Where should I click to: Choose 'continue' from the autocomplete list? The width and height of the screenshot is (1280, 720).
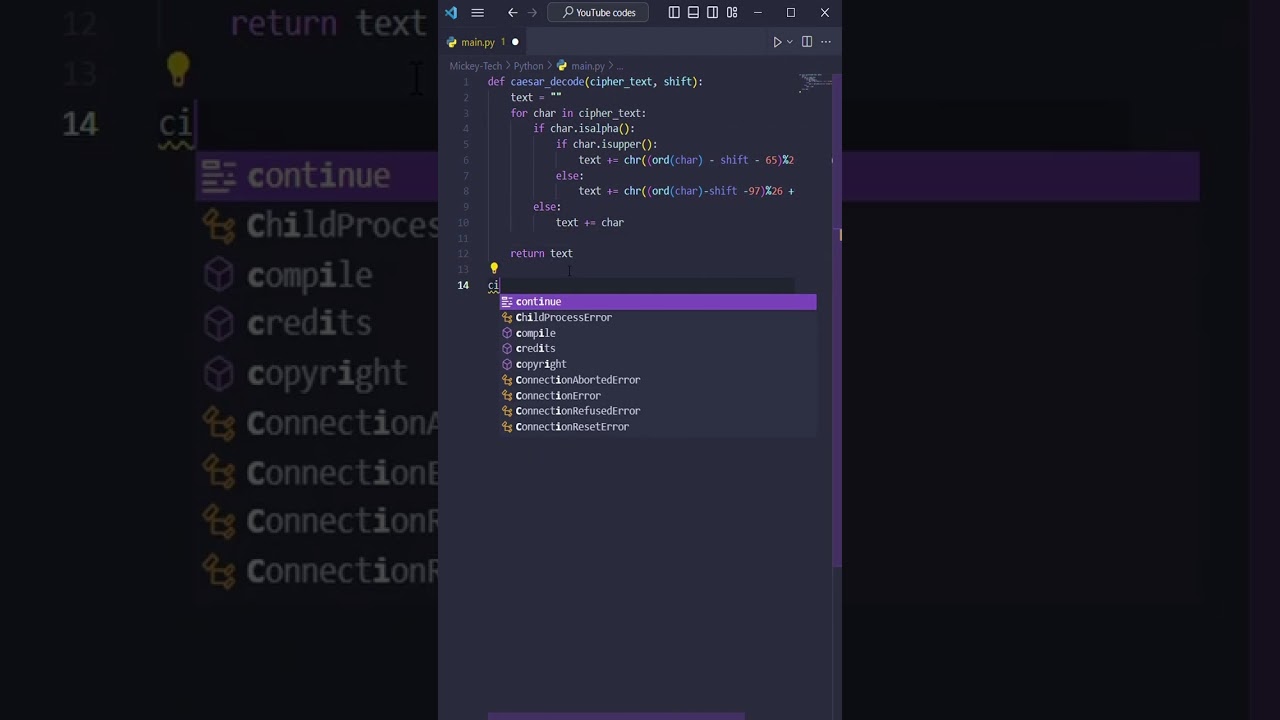click(x=538, y=302)
